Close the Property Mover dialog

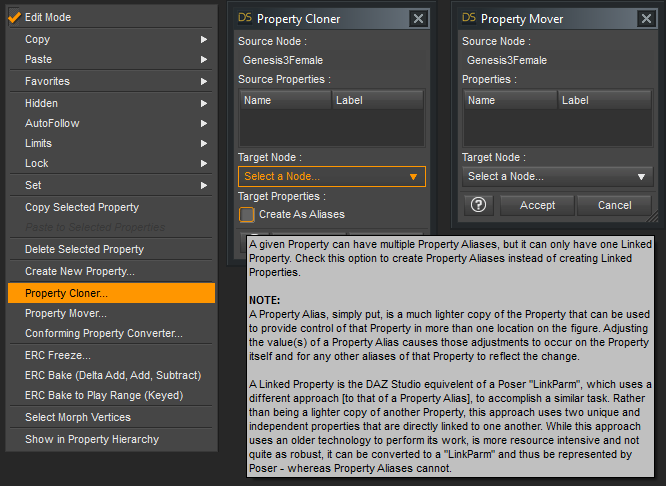(643, 18)
